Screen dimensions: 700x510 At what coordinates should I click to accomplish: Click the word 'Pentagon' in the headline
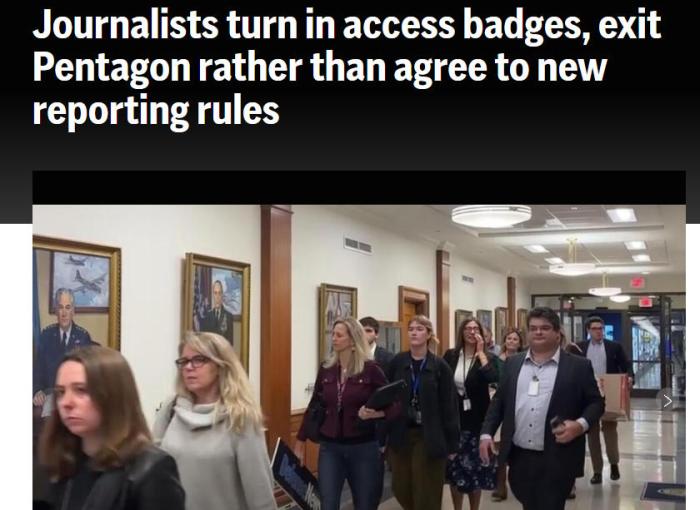point(112,68)
